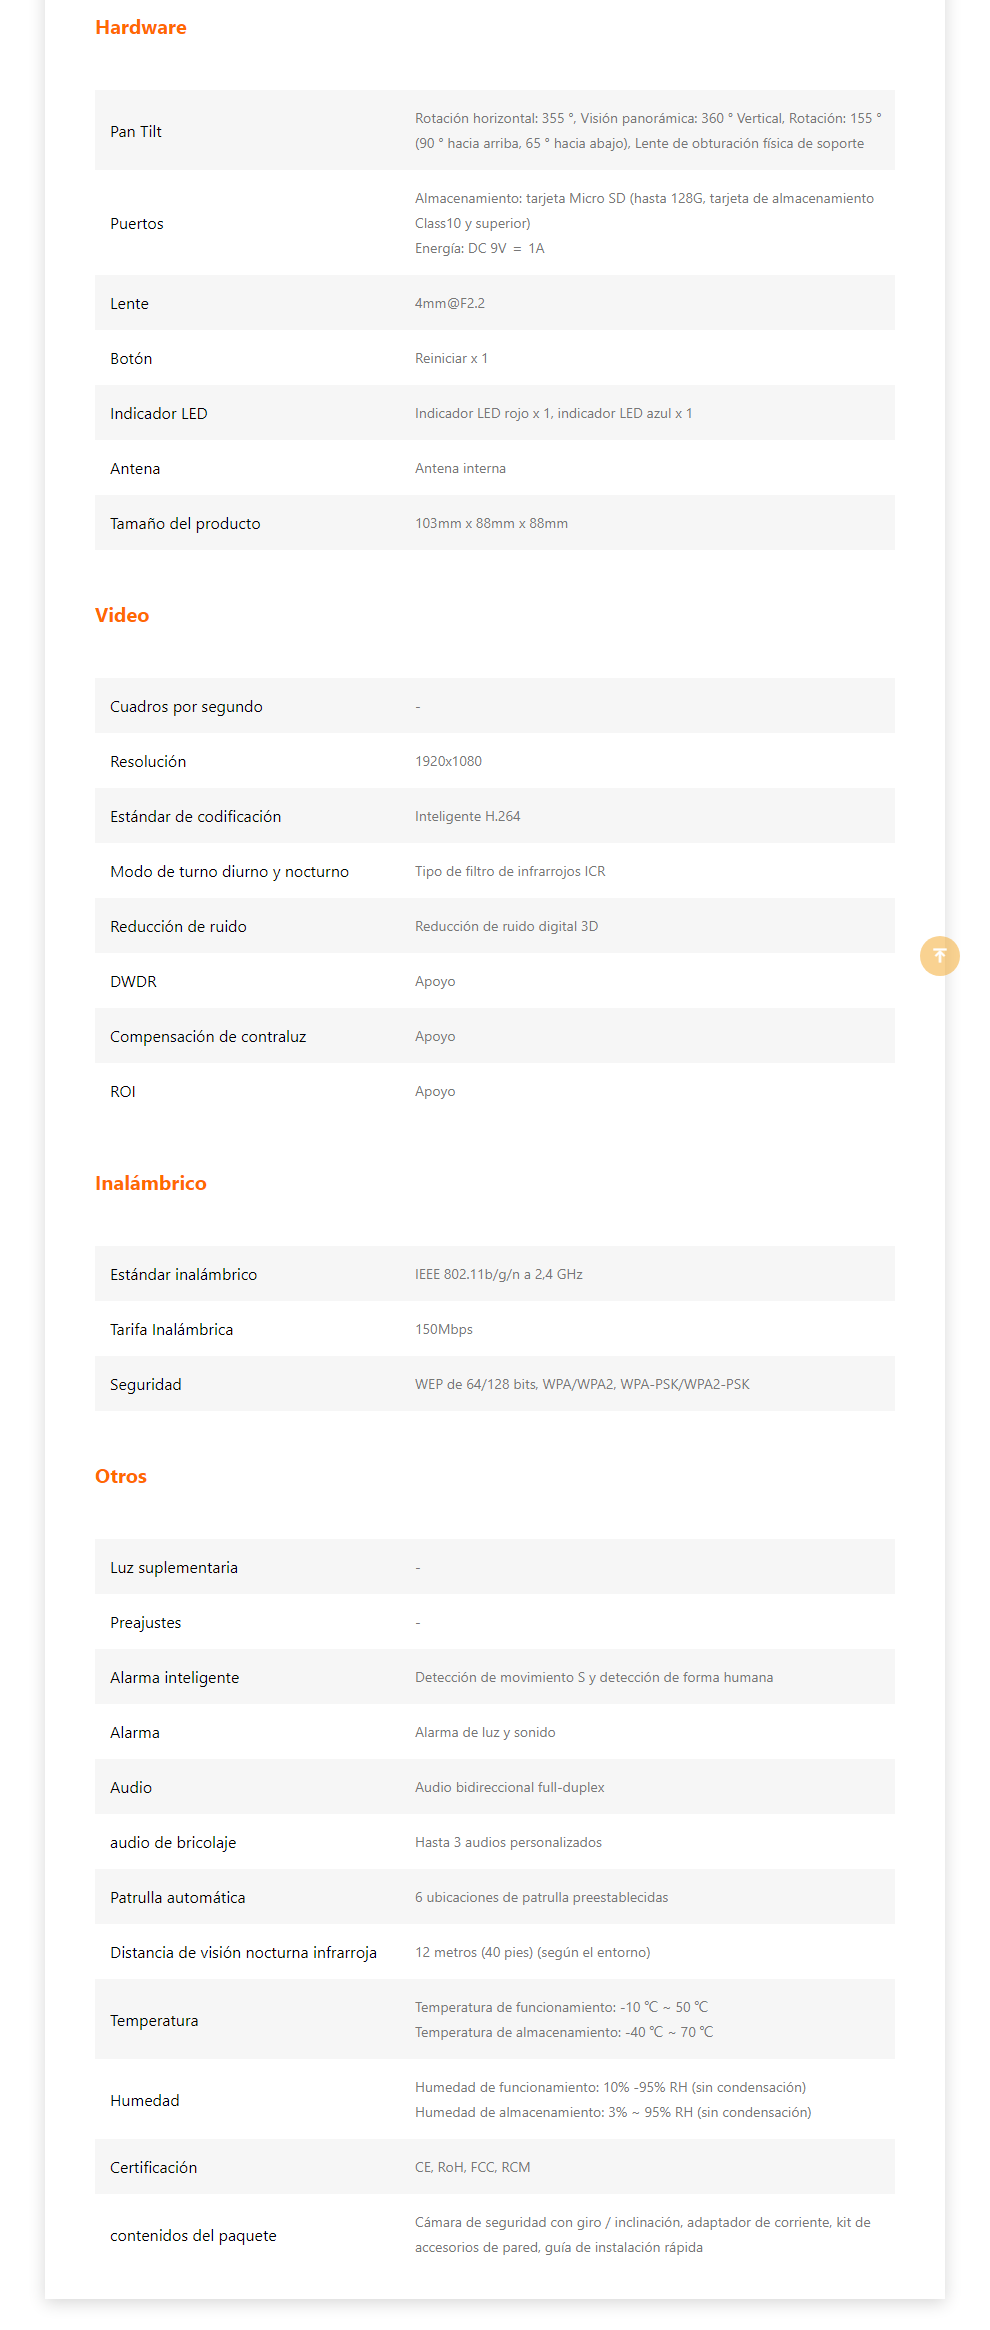Click the contenidos del paquete label
990x2330 pixels.
[193, 2236]
